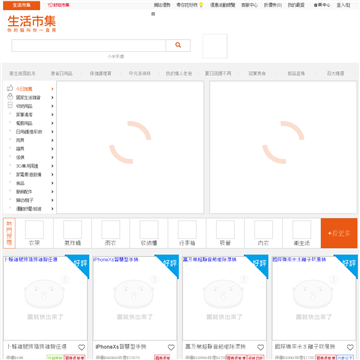Viewport: 360px width, 360px height.
Task: Expand the 今日推薦 category arrow
Action: tap(52, 89)
